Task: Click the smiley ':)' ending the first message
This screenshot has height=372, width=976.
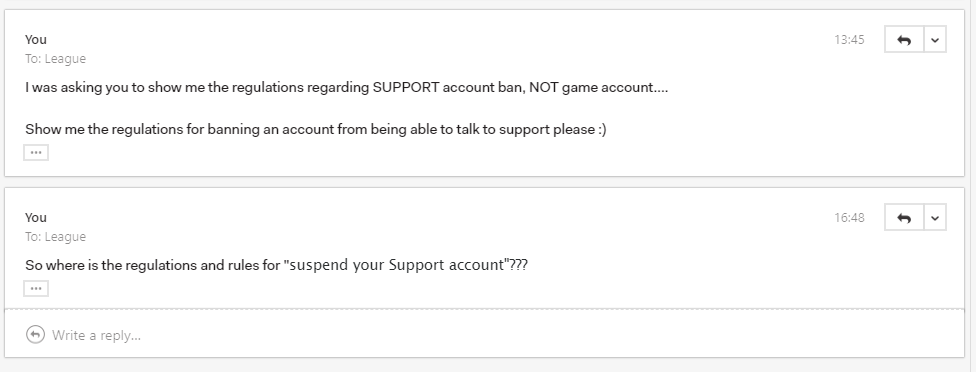Action: [x=601, y=129]
